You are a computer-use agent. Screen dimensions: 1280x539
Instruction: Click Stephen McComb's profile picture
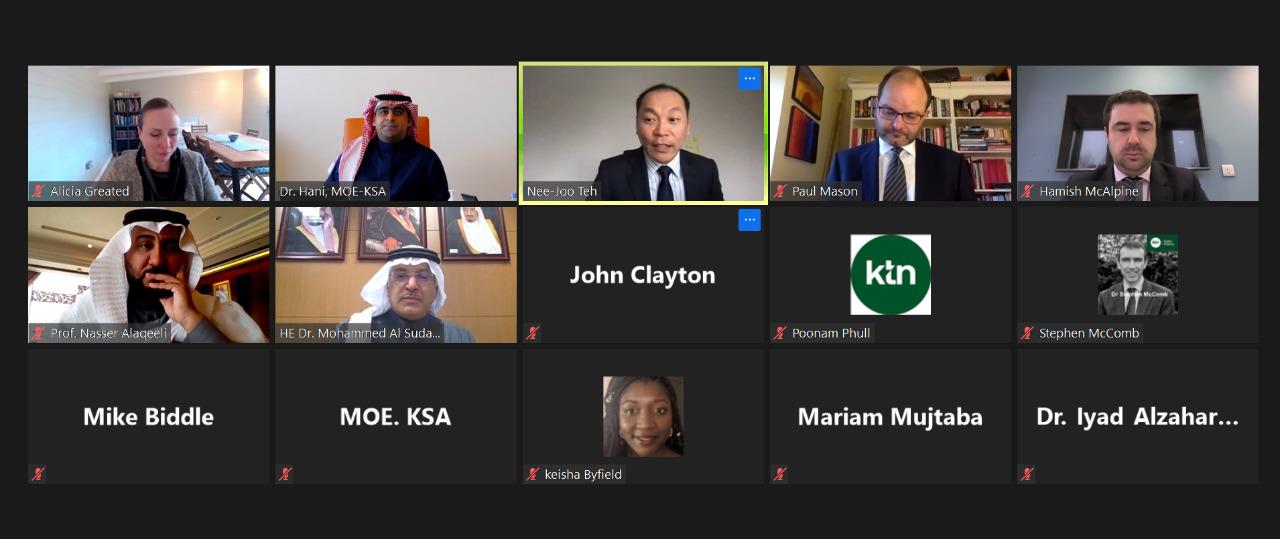pos(1138,275)
